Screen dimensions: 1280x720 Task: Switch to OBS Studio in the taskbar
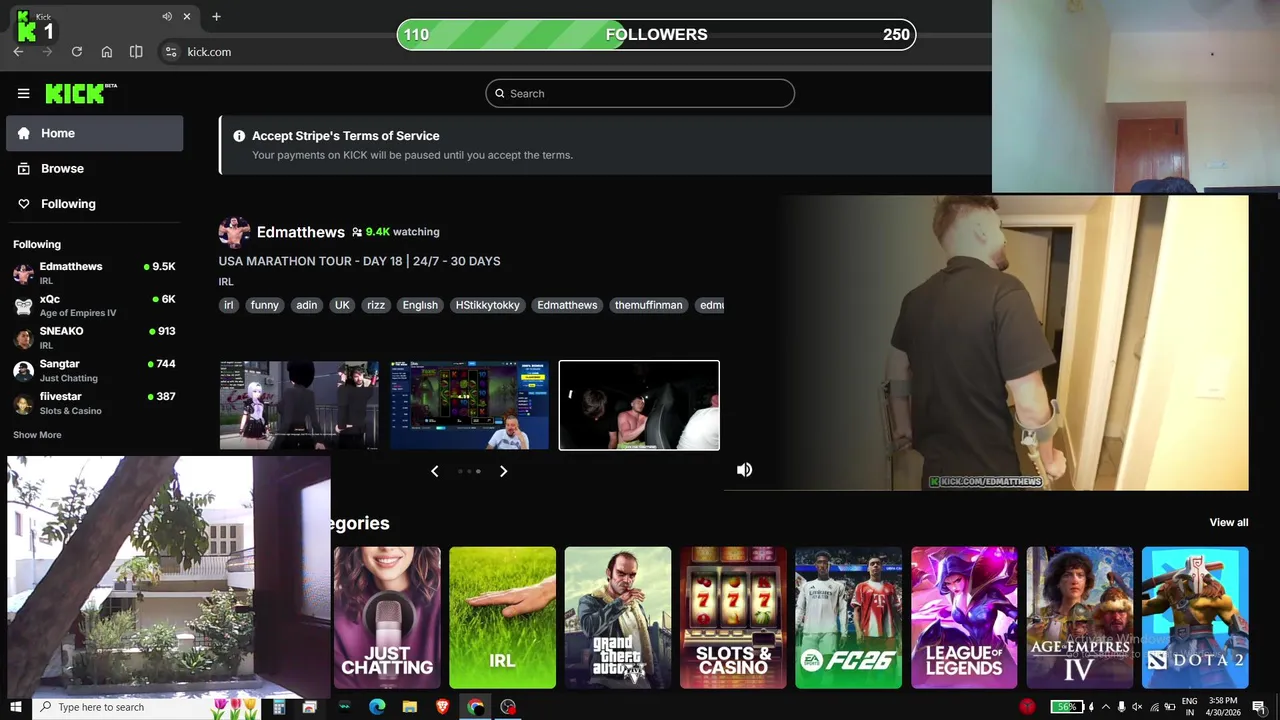coord(508,707)
